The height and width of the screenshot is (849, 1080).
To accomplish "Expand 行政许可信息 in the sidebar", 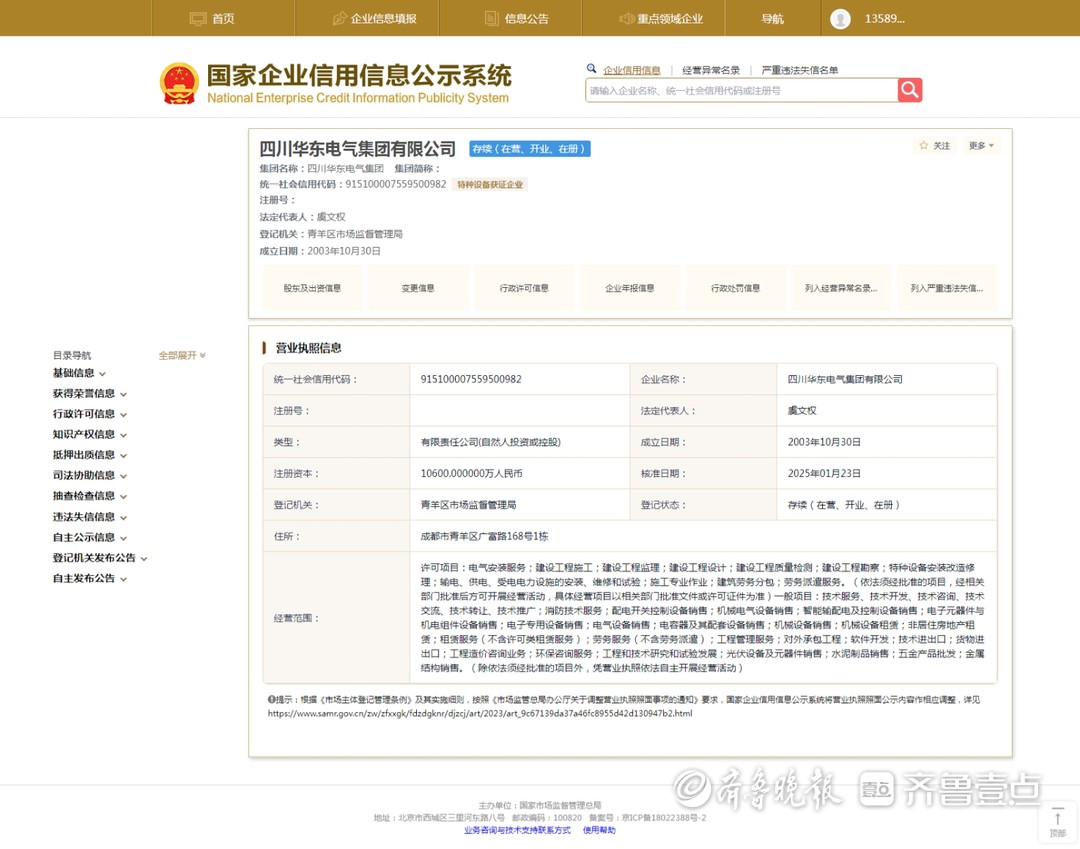I will [x=90, y=414].
